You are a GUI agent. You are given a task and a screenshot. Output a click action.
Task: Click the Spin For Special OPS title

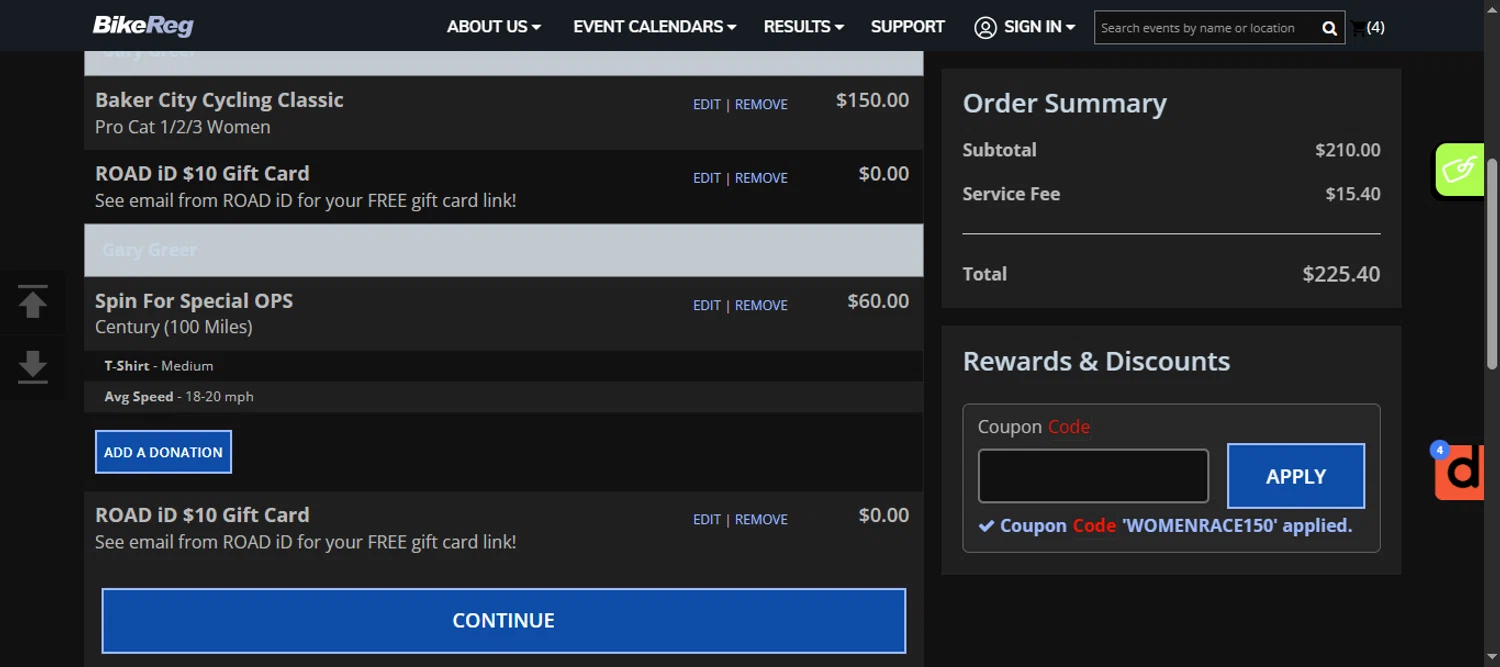194,301
